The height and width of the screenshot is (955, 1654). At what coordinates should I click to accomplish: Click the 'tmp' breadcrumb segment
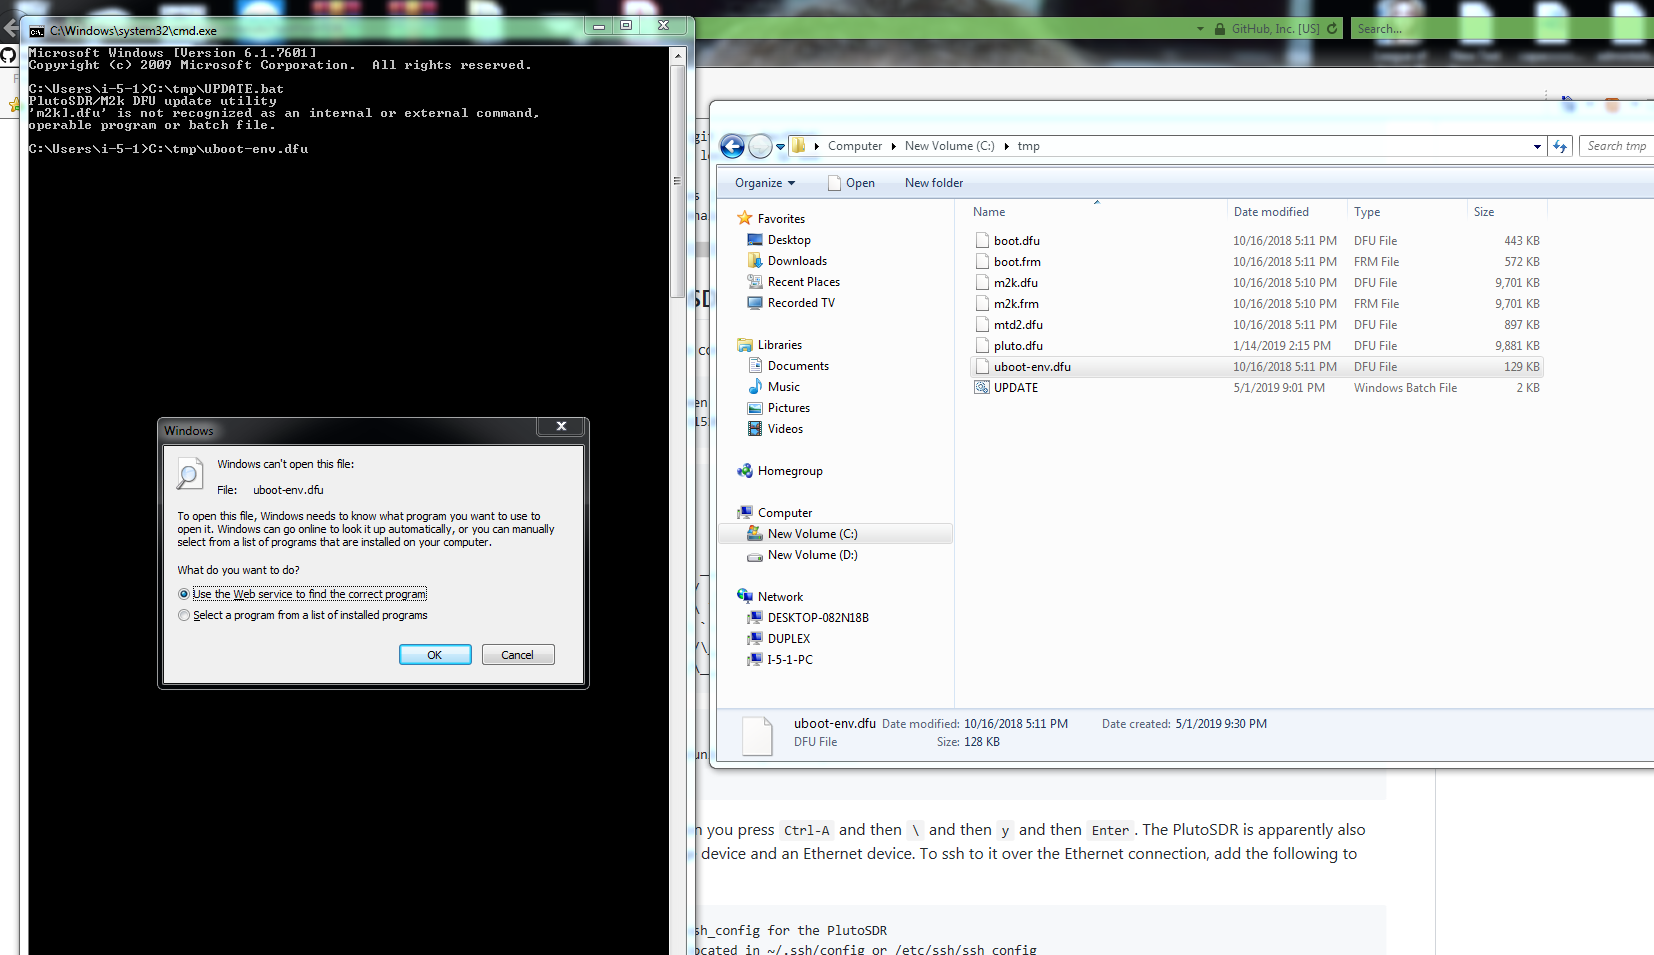coord(1029,146)
